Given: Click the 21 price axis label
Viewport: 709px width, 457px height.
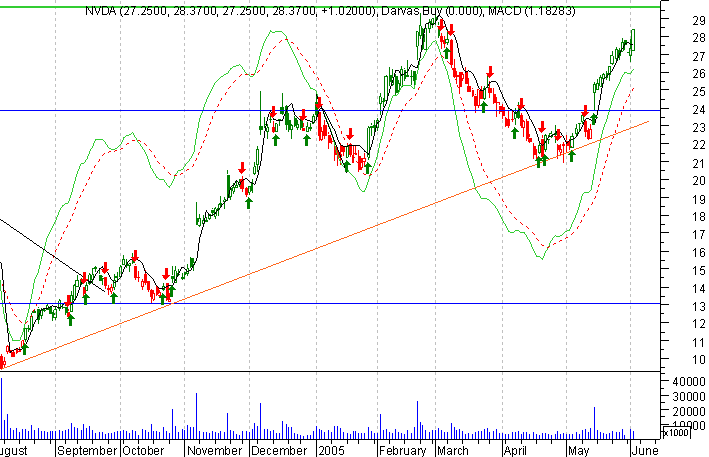Looking at the screenshot, I should [699, 164].
